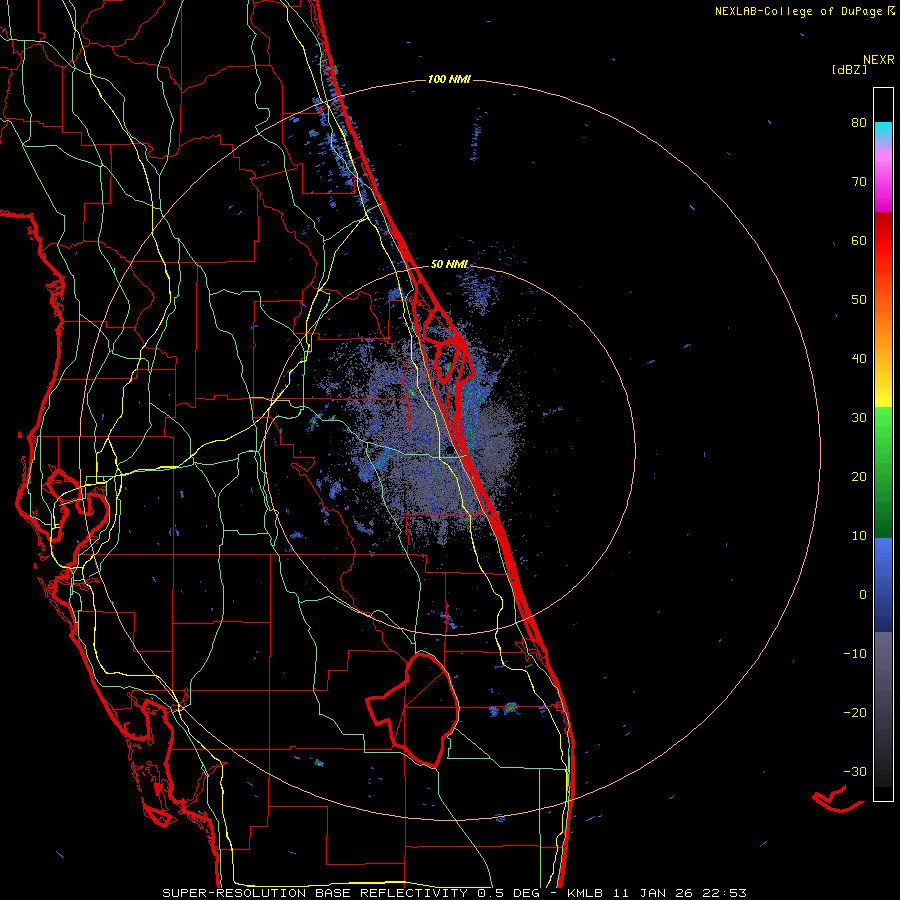Click the 50 NMI range ring label
900x900 pixels.
click(449, 265)
